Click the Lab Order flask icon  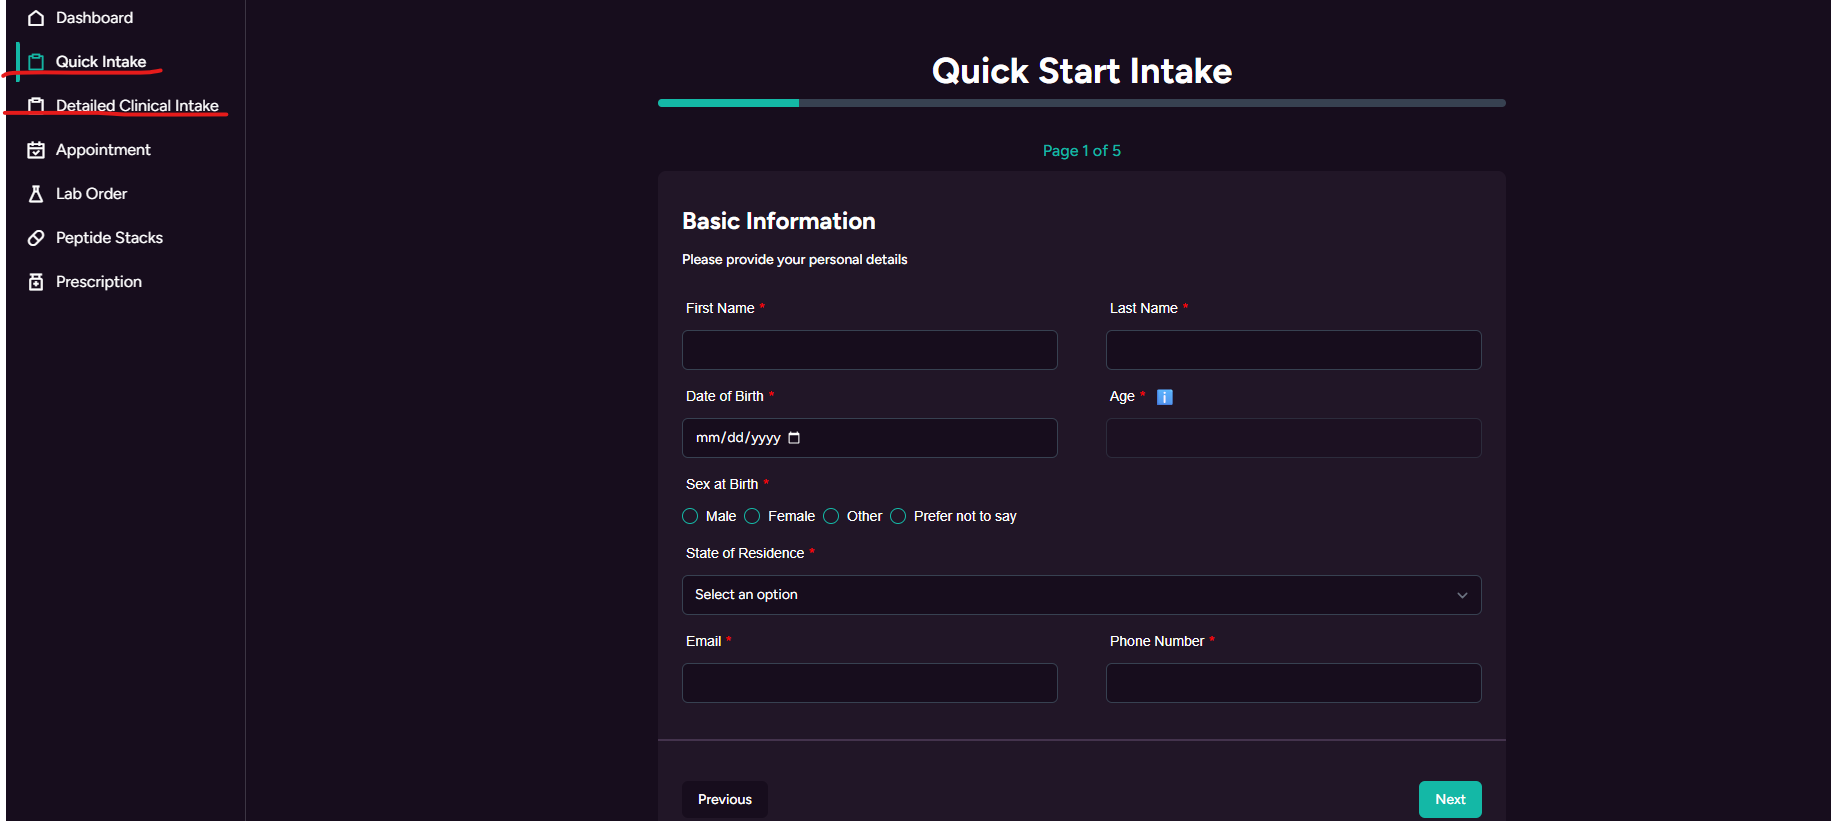point(36,194)
